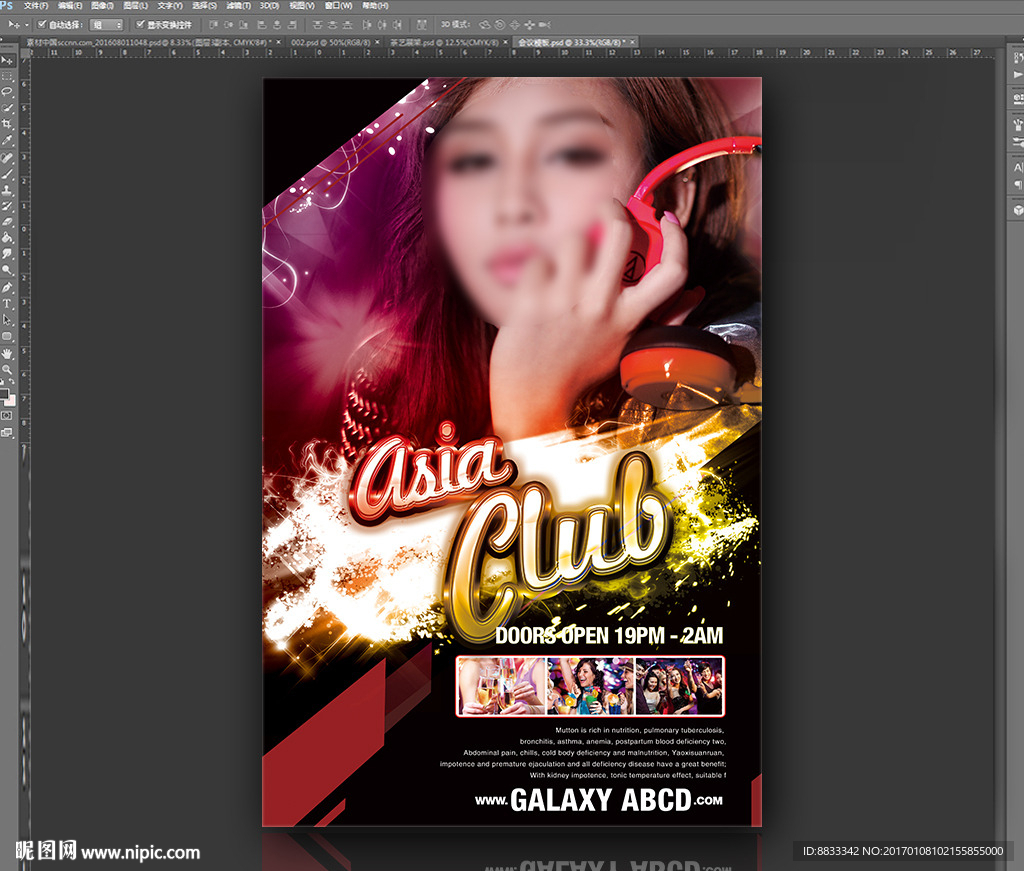
Task: Open the 图层(L) menu
Action: click(x=135, y=5)
